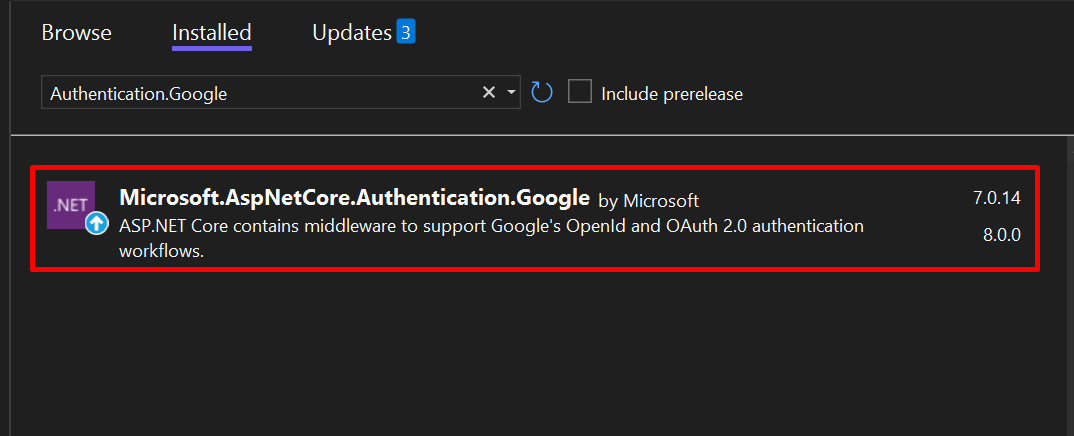
Task: Click the available version 8.0.0
Action: [1001, 235]
